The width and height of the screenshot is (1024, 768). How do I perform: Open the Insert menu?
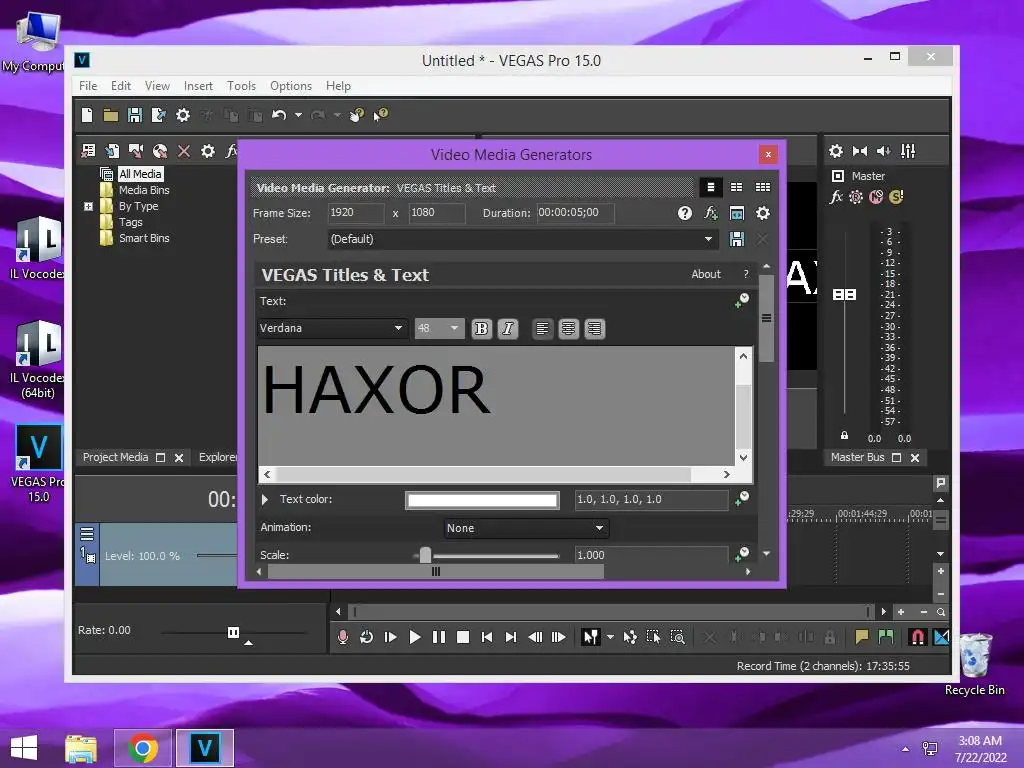pyautogui.click(x=198, y=86)
